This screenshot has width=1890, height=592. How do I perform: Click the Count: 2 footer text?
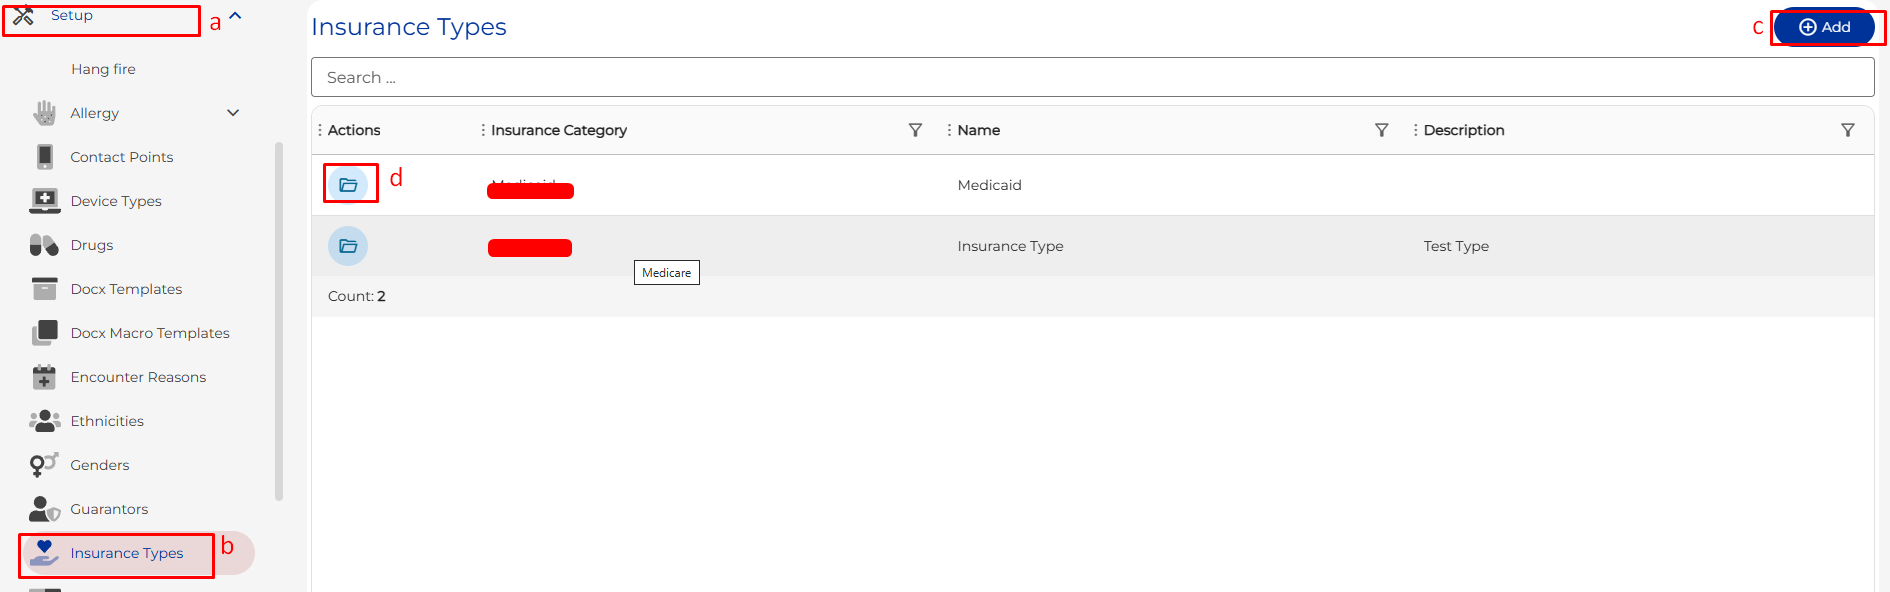357,296
